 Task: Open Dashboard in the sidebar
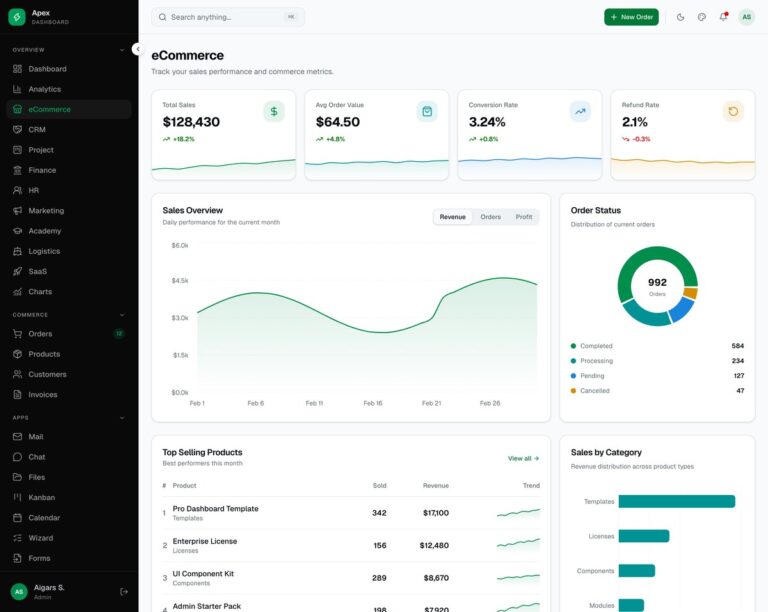[x=69, y=69]
